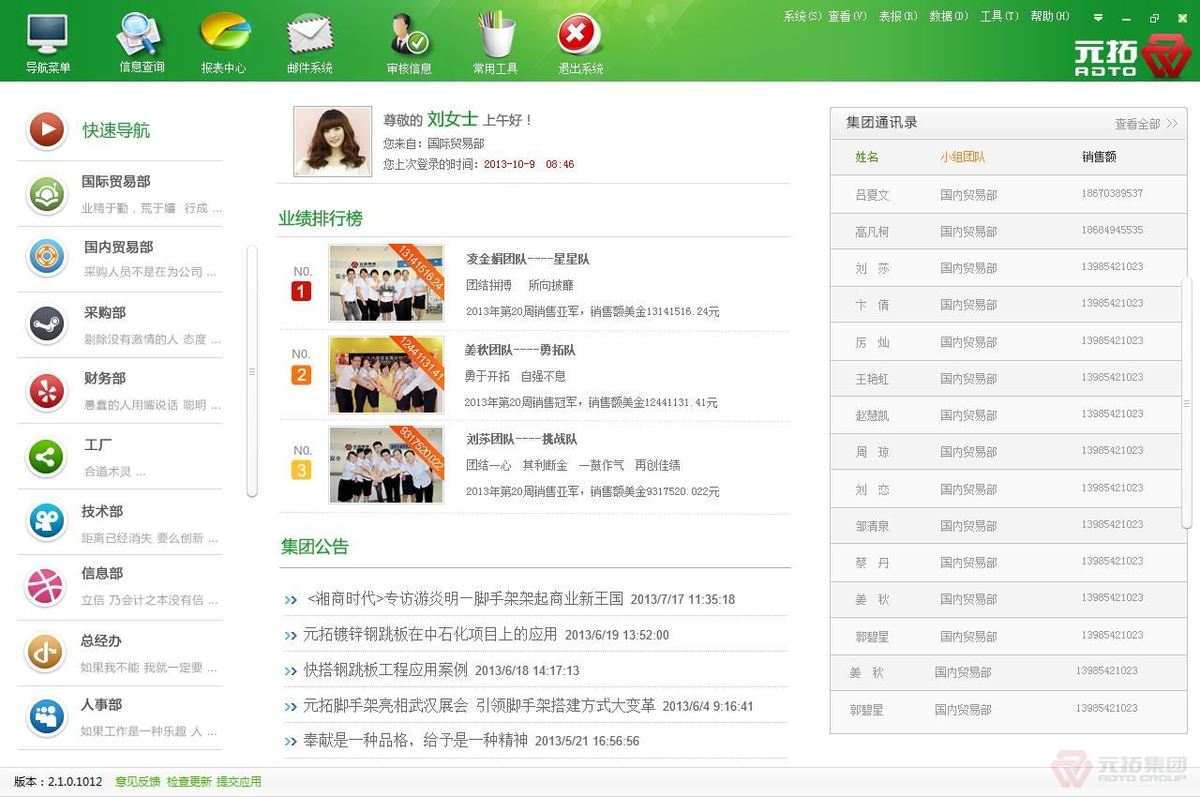Click the contact list scrollbar on right

click(x=1186, y=402)
